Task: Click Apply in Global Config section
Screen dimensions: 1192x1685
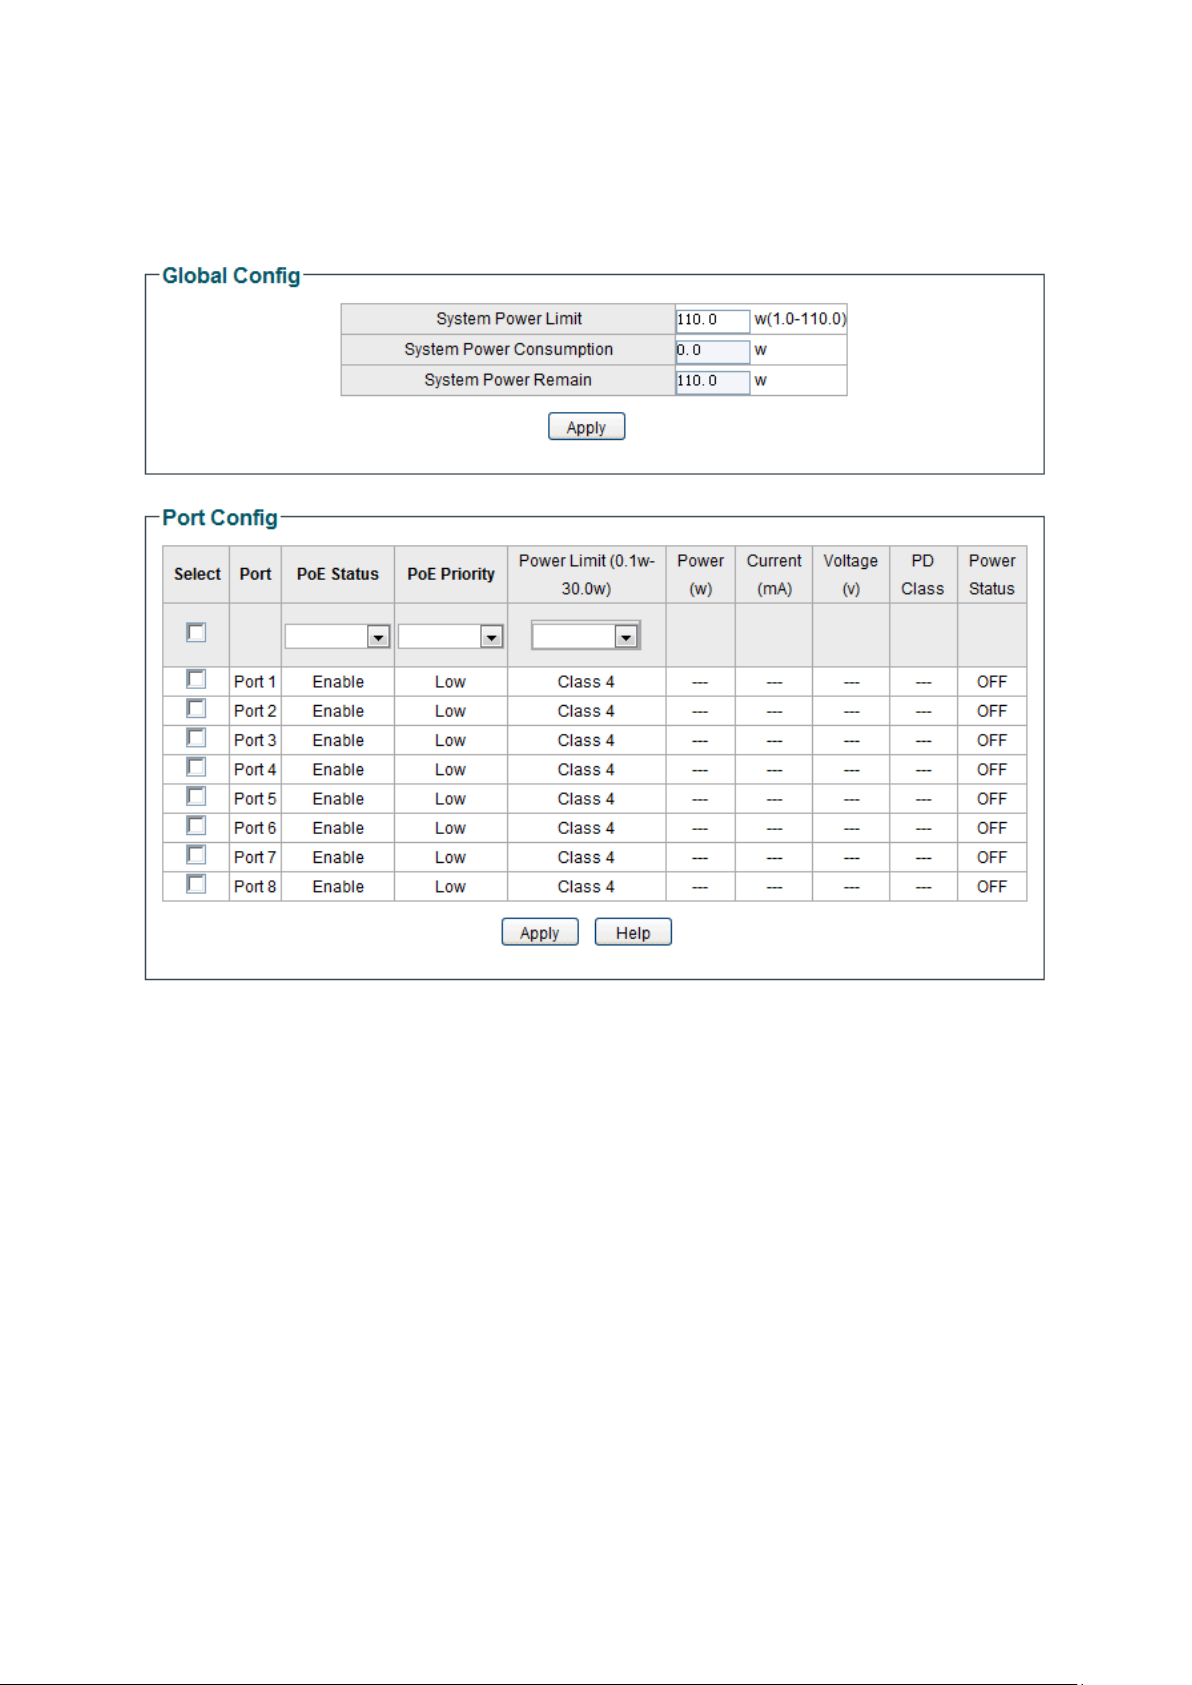Action: (586, 427)
